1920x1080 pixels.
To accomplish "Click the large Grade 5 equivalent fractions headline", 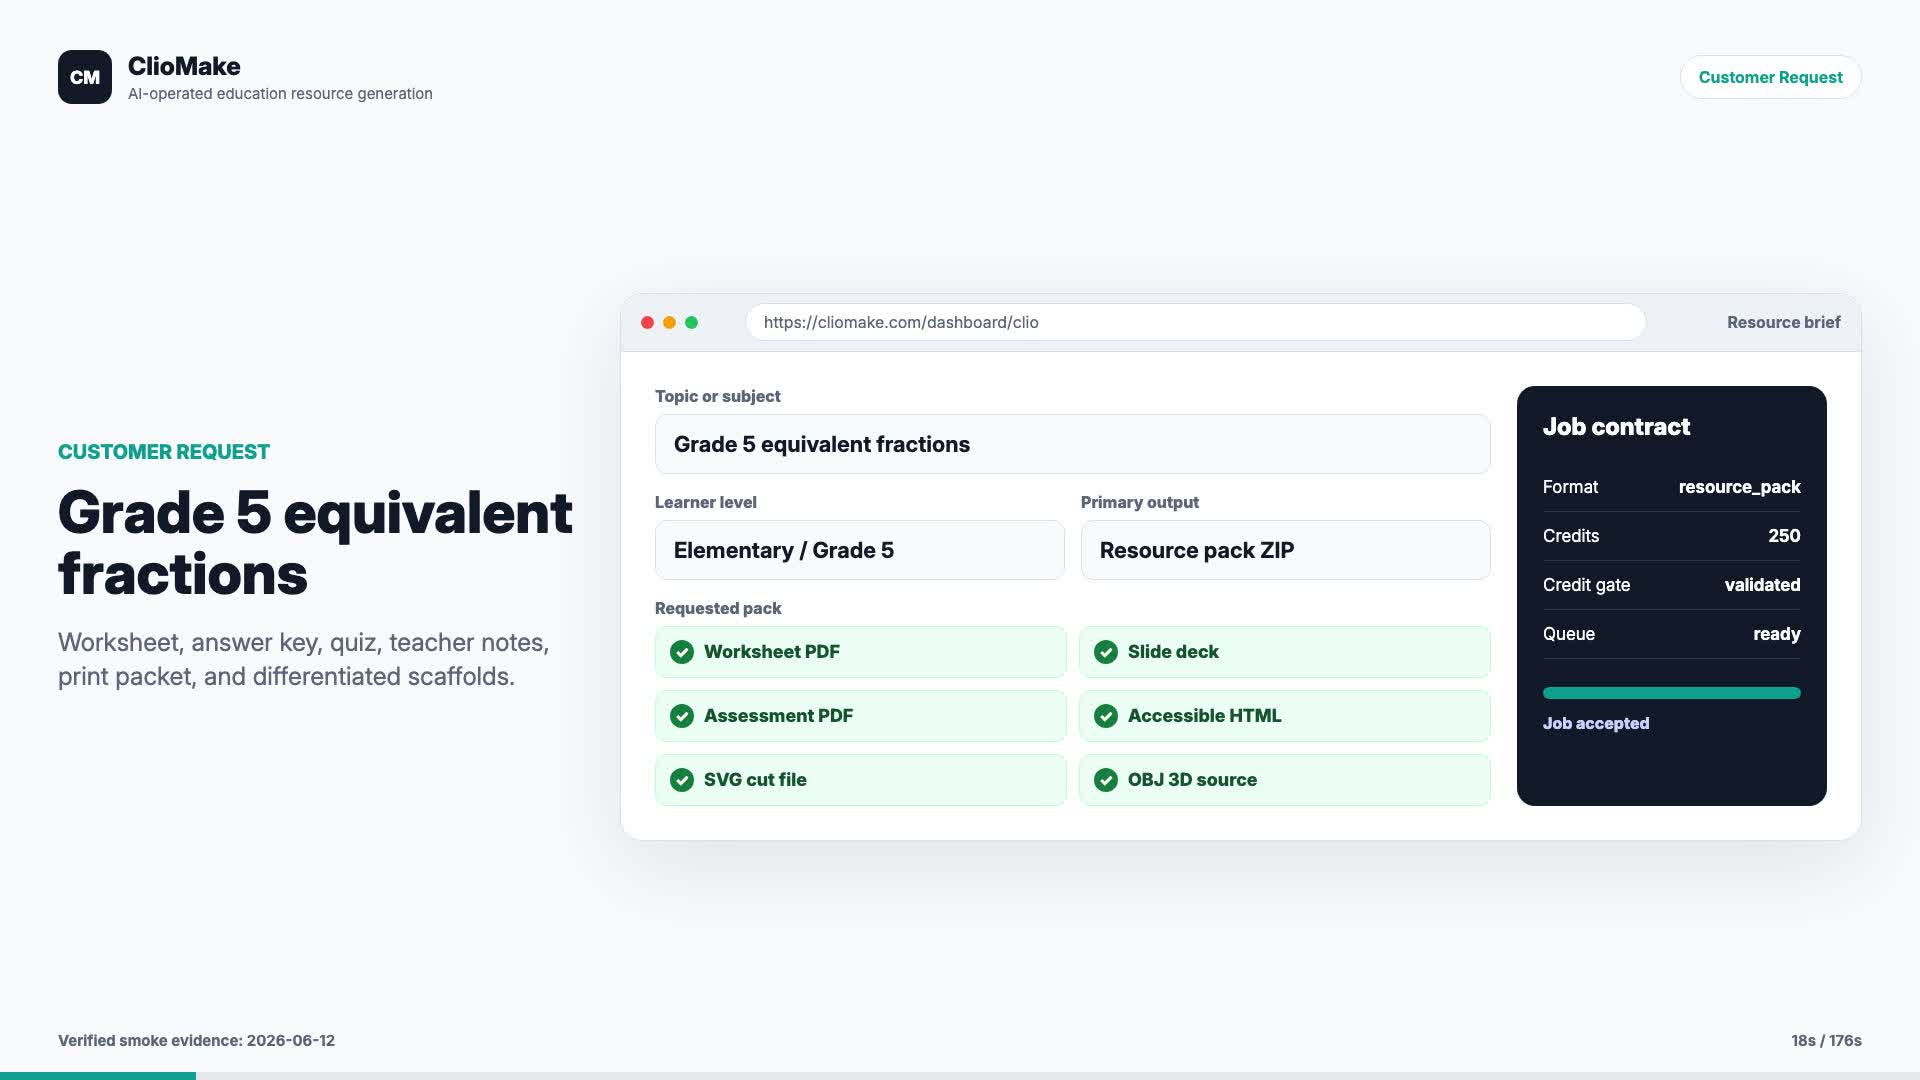I will 315,543.
